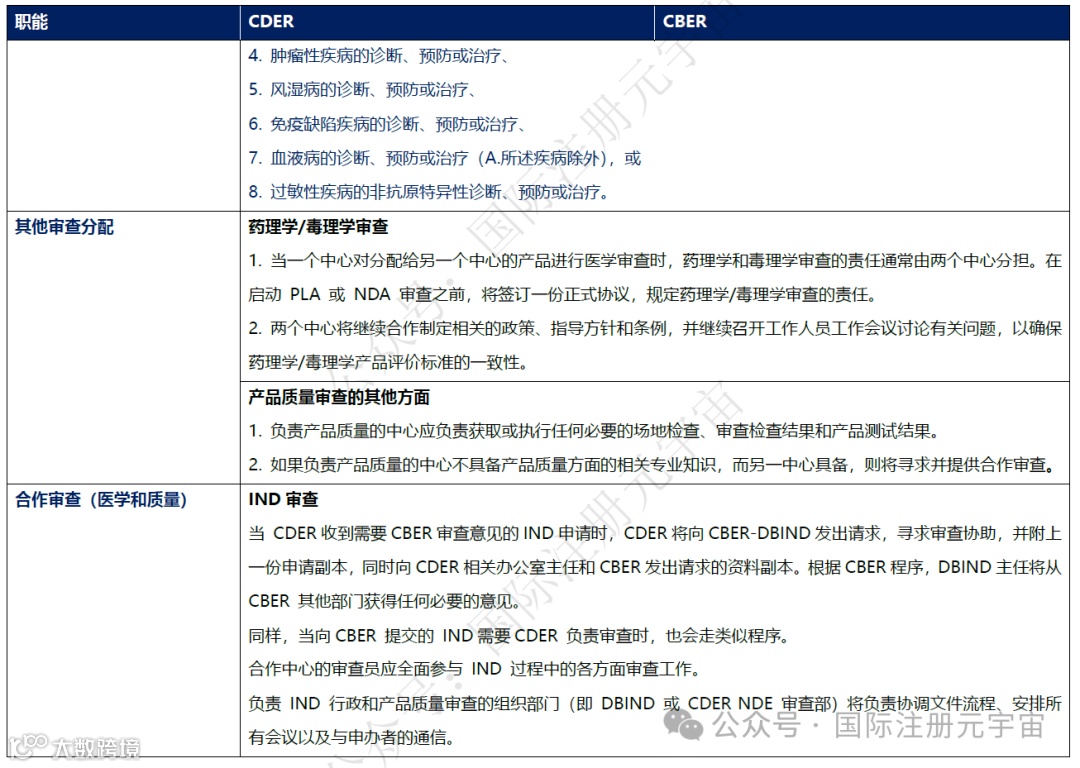The height and width of the screenshot is (768, 1080).
Task: Click the IND 审查 heading
Action: tap(283, 499)
